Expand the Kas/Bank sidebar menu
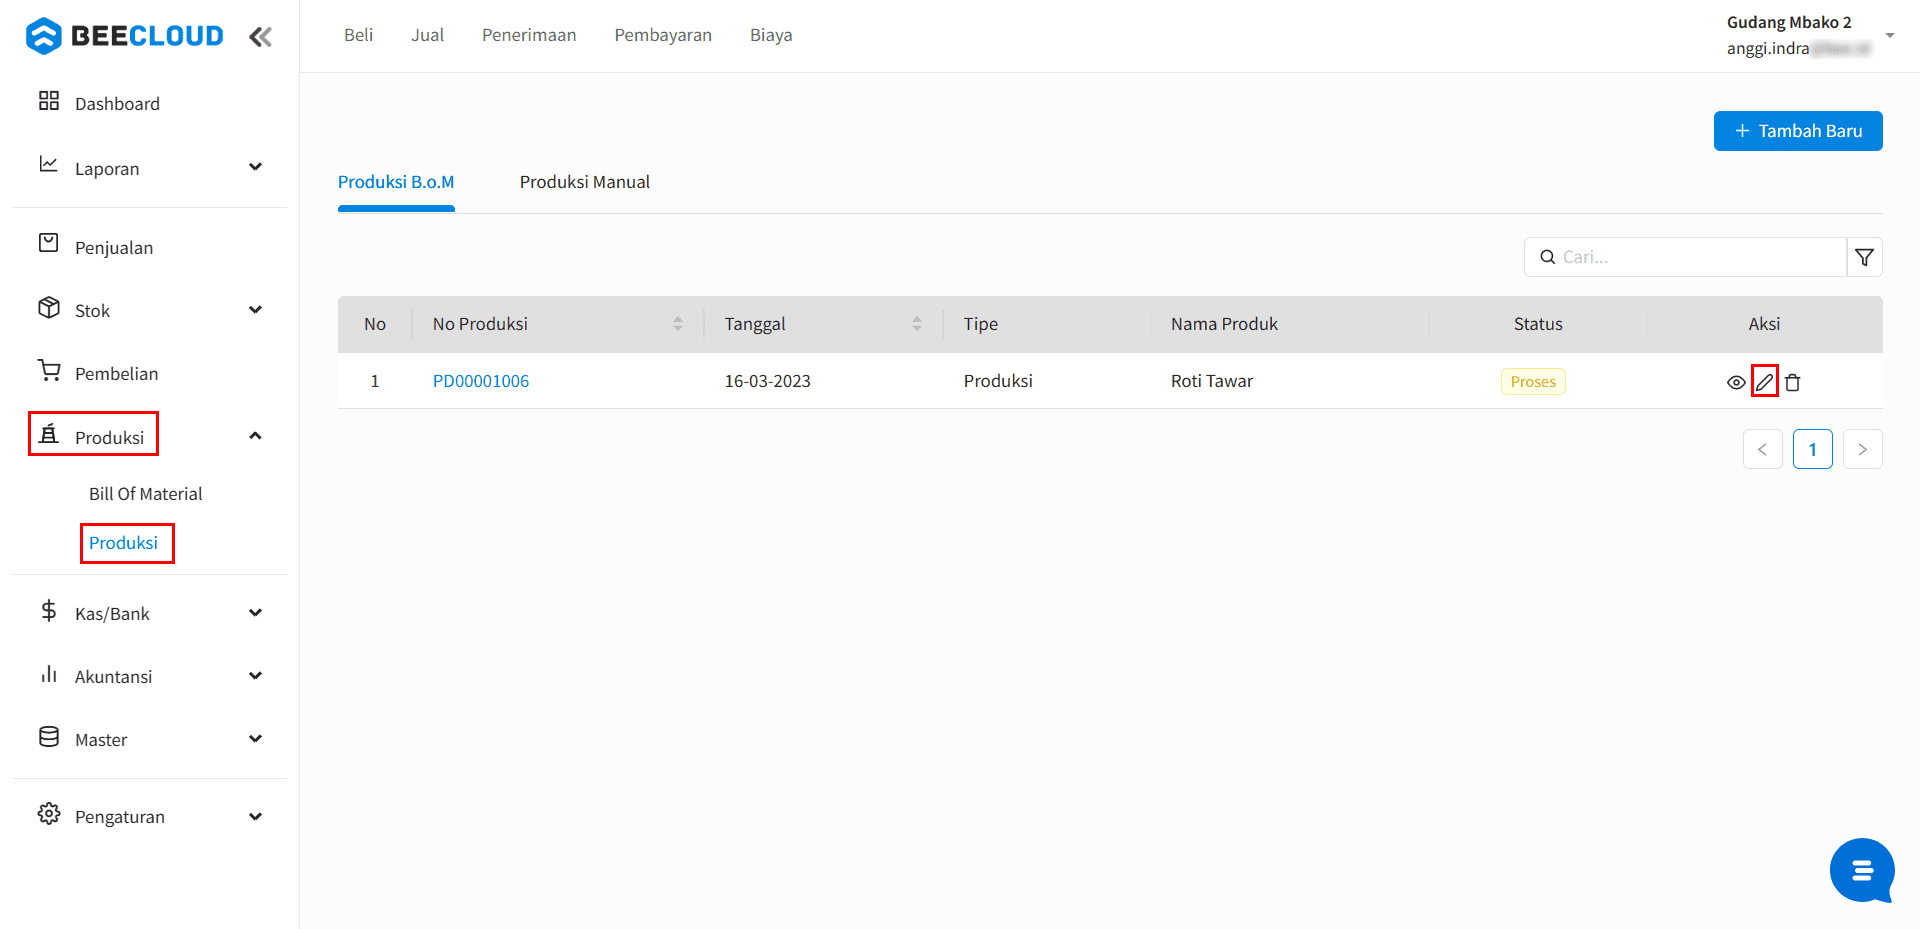Image resolution: width=1920 pixels, height=929 pixels. click(150, 614)
